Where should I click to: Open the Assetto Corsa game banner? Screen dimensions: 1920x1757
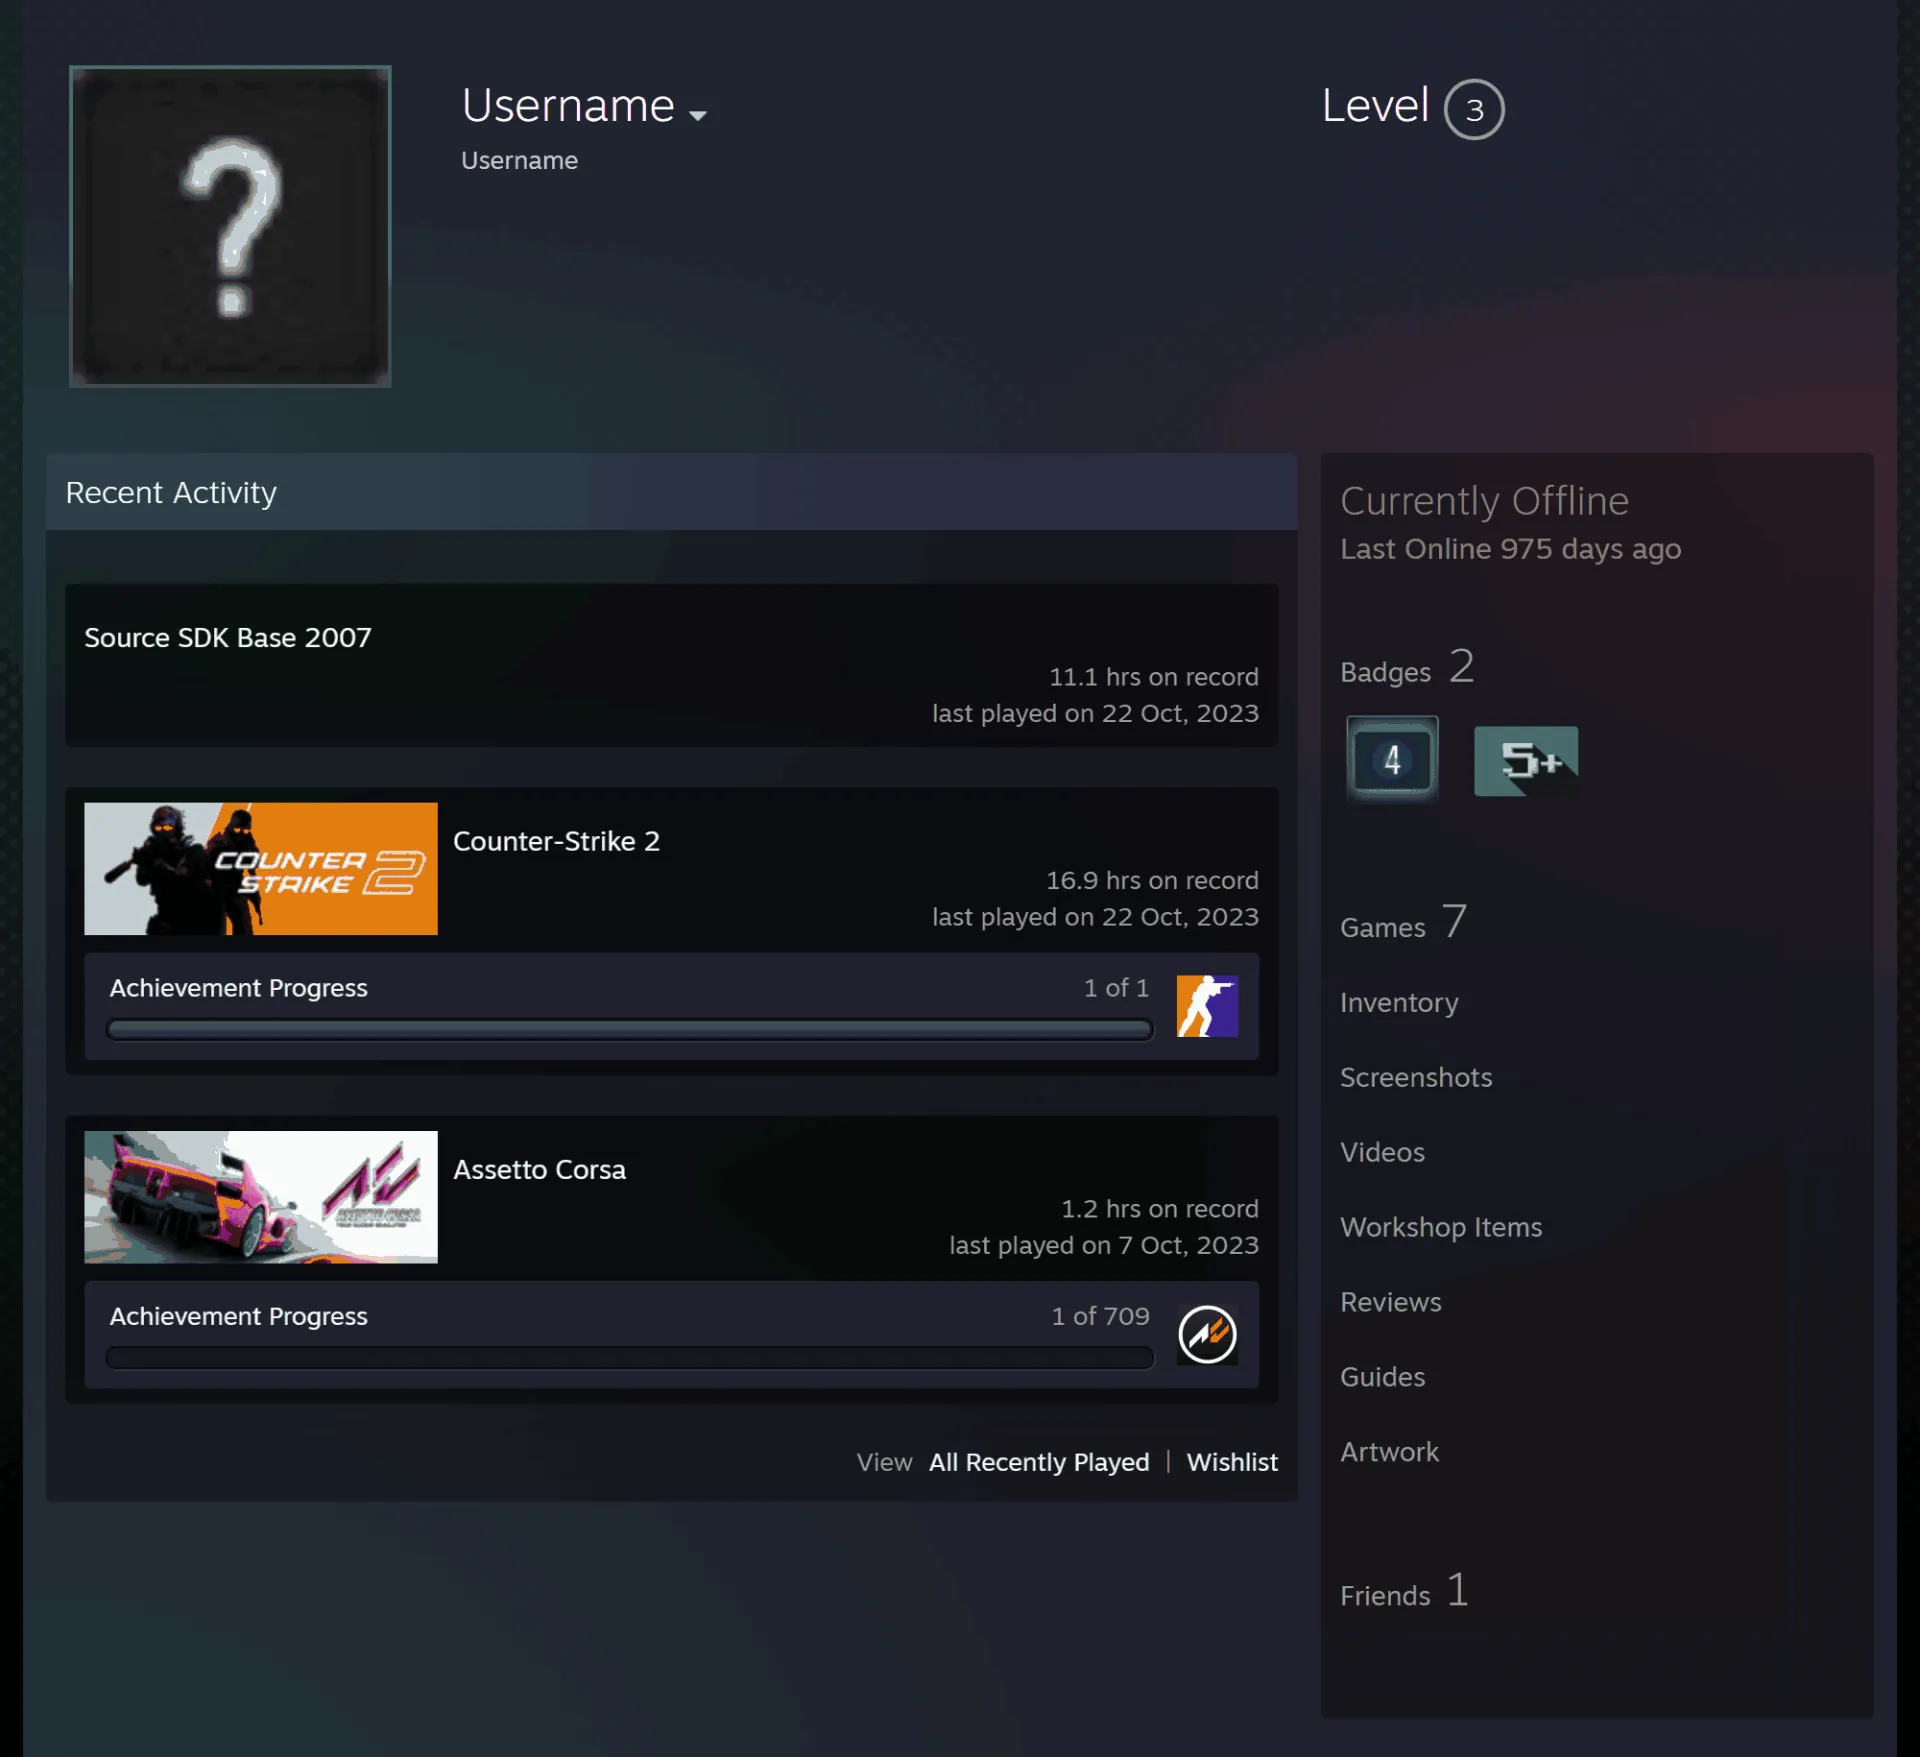[261, 1196]
